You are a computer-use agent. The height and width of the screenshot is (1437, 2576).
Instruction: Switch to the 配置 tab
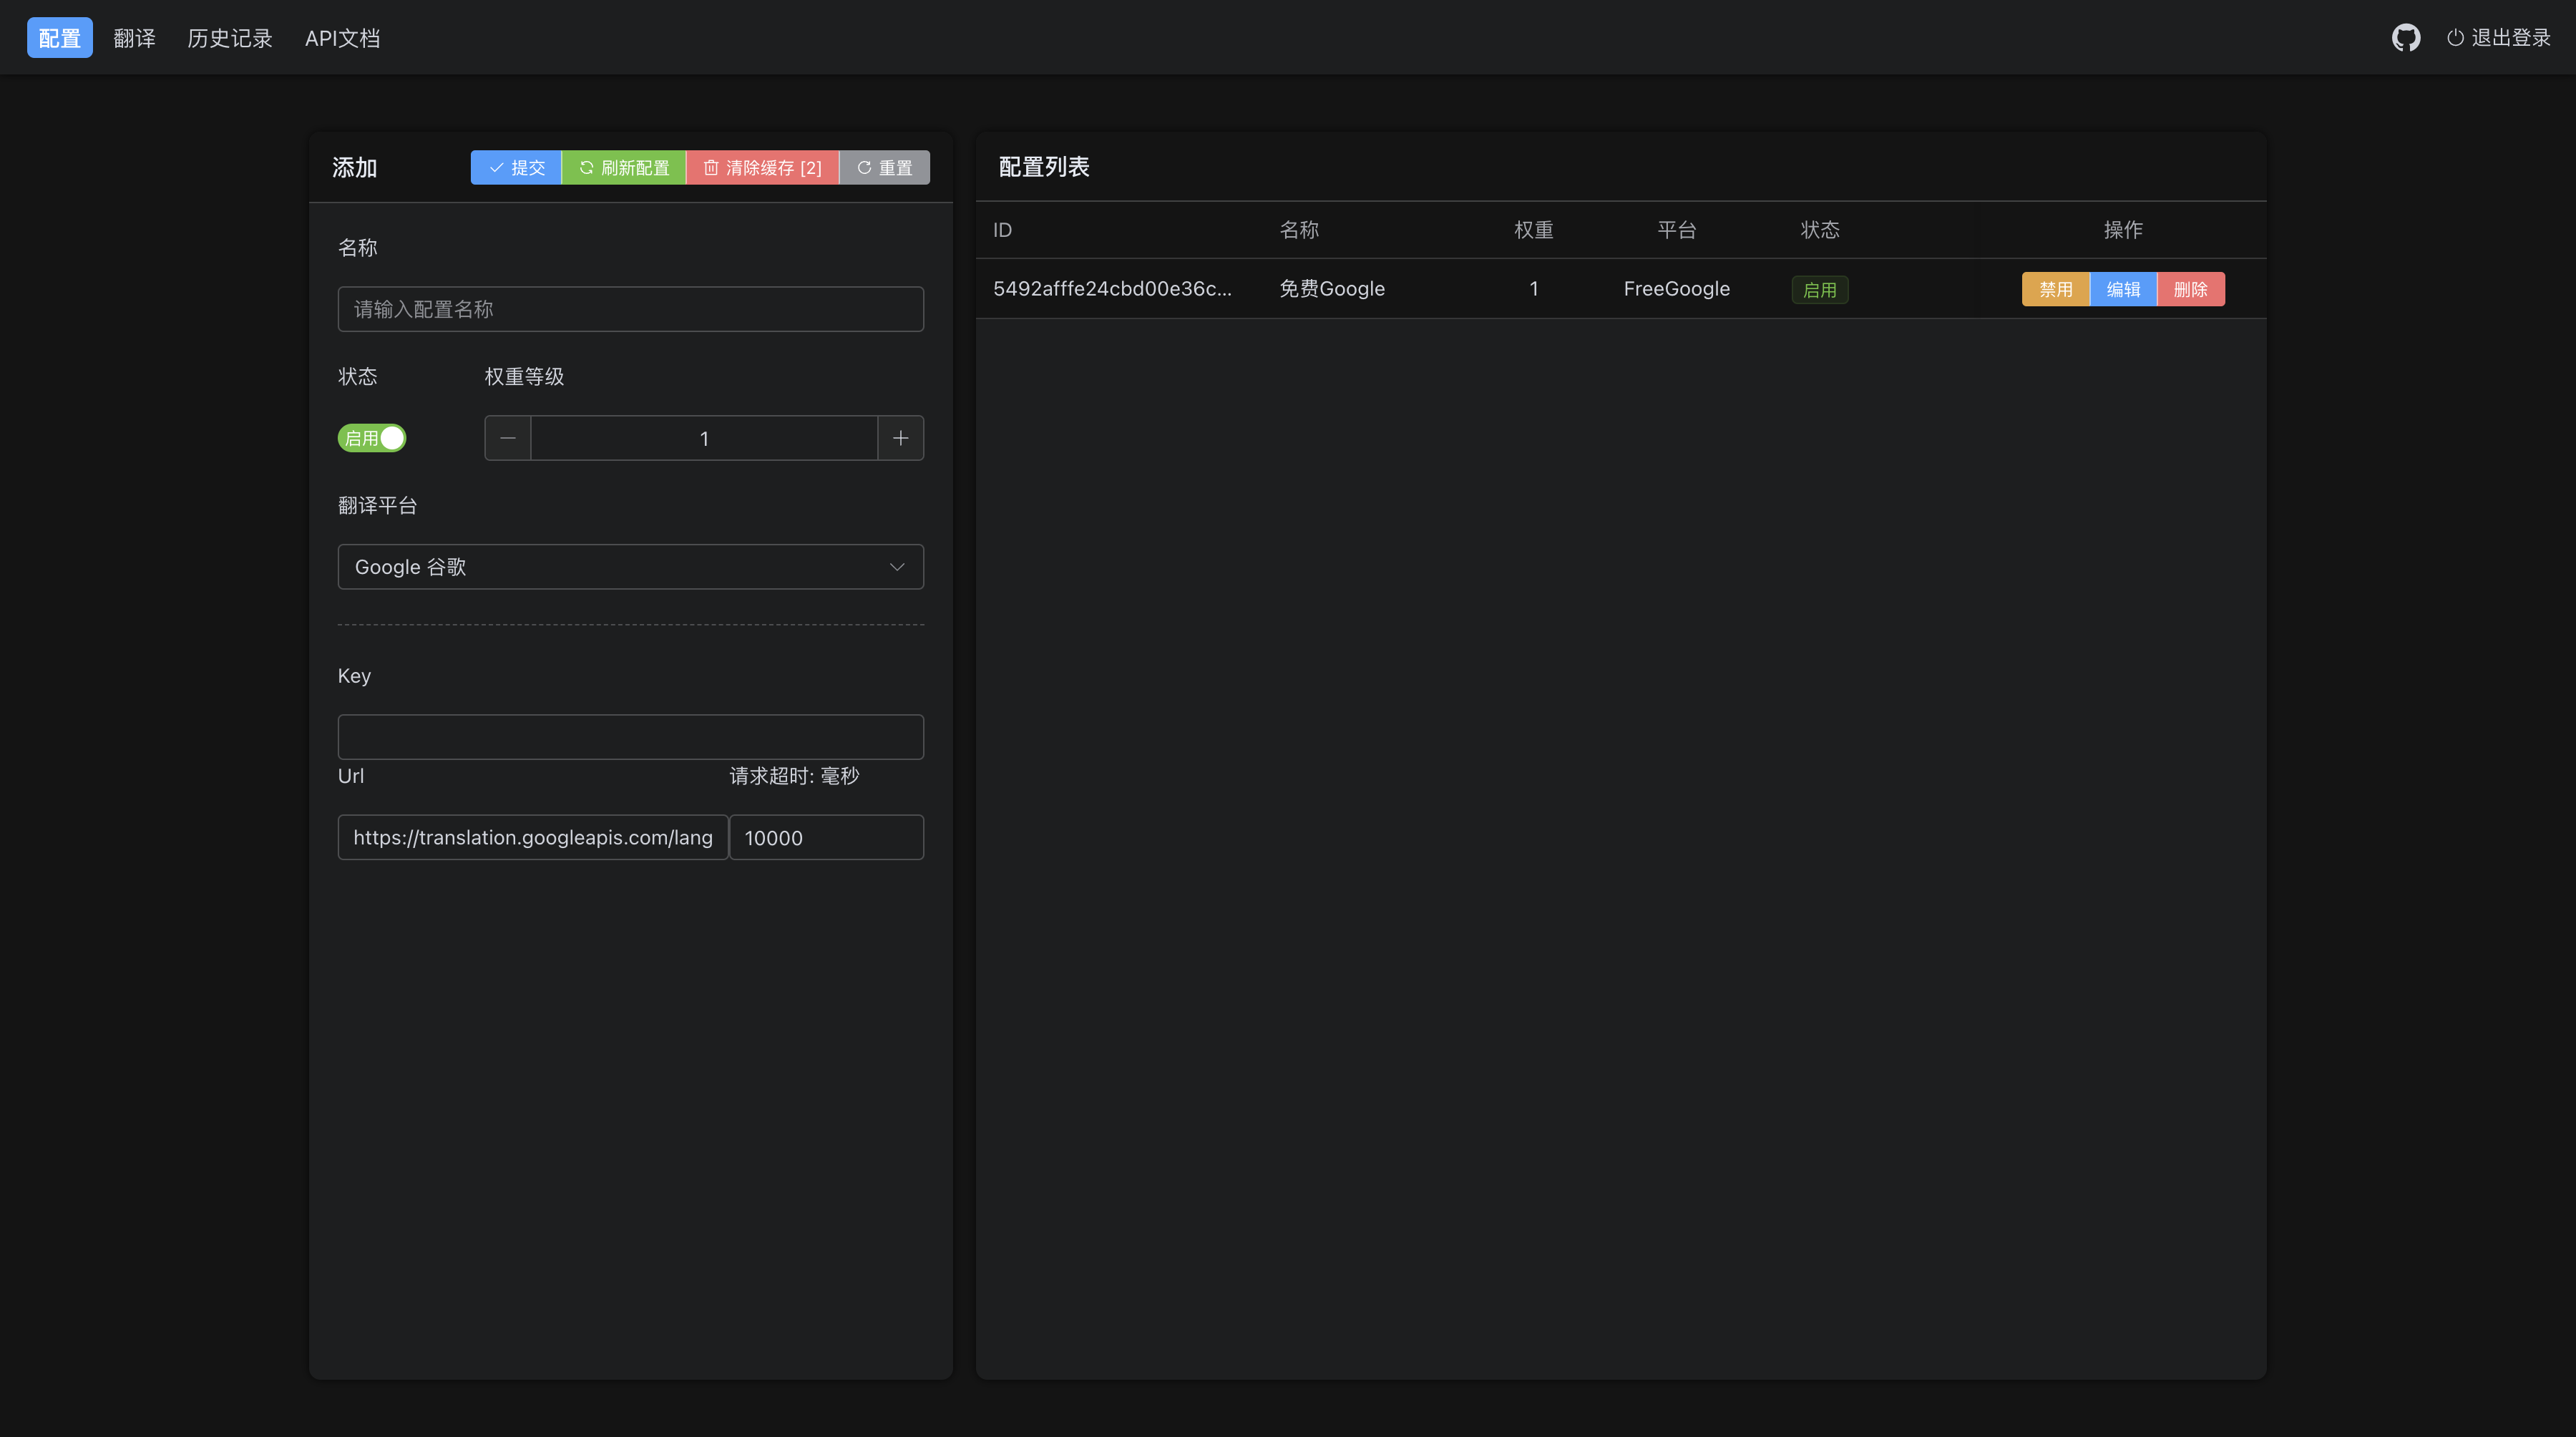click(59, 38)
